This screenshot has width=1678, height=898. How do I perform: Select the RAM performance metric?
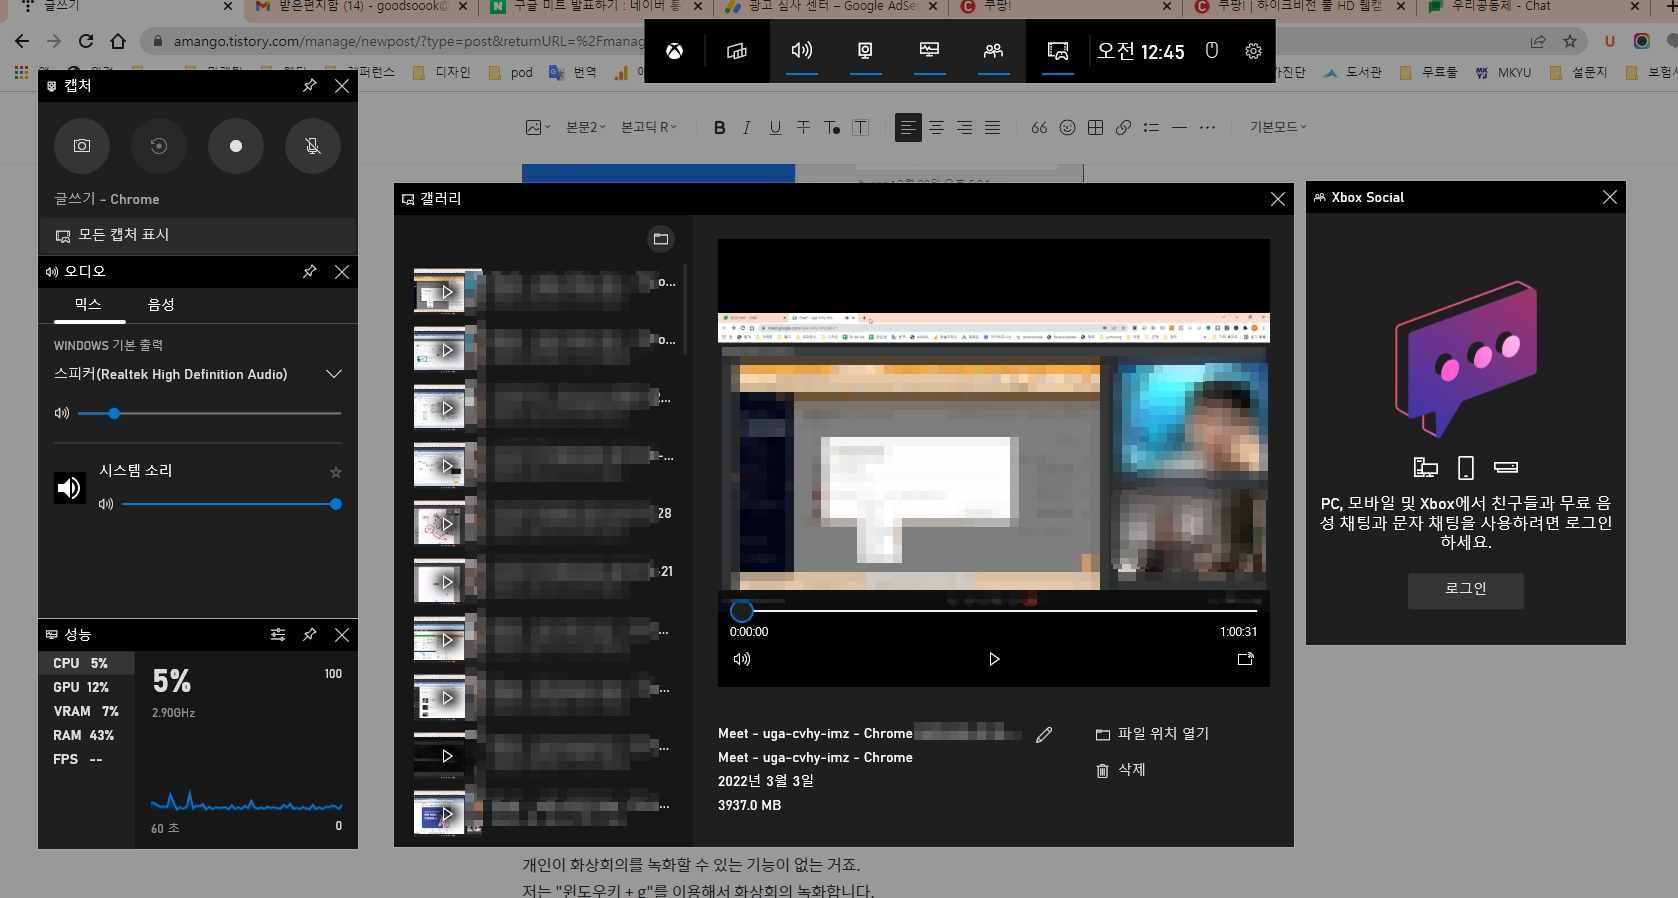86,735
